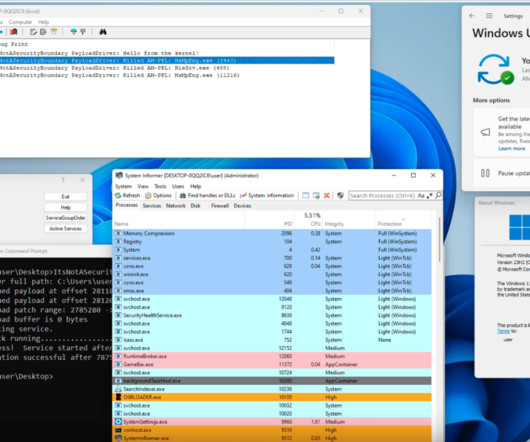Open the blue filter funnel icon in DebugView
Viewport: 530px width, 442px height.
[x=74, y=32]
